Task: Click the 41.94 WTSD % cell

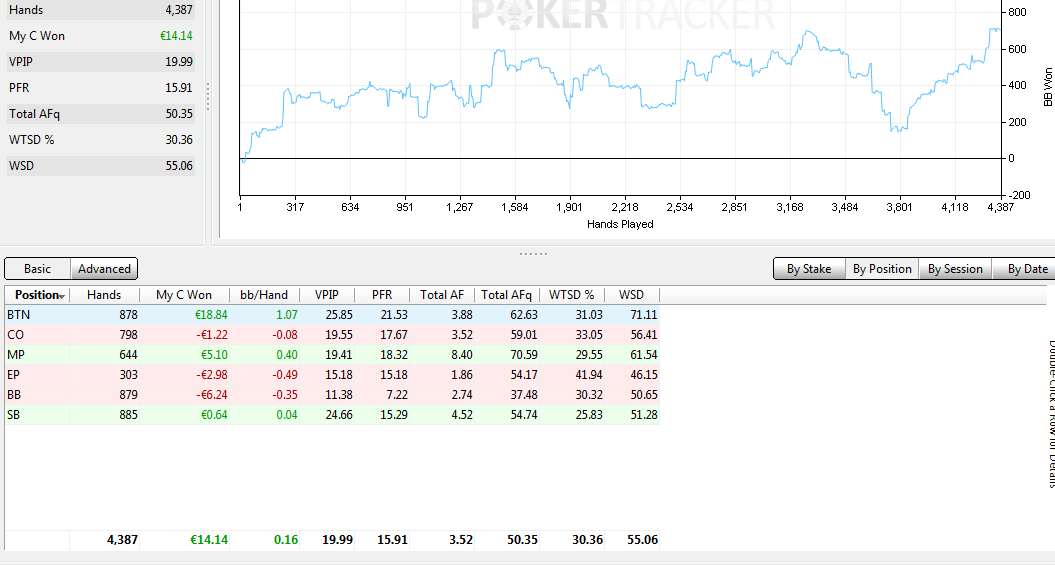Action: click(x=589, y=375)
